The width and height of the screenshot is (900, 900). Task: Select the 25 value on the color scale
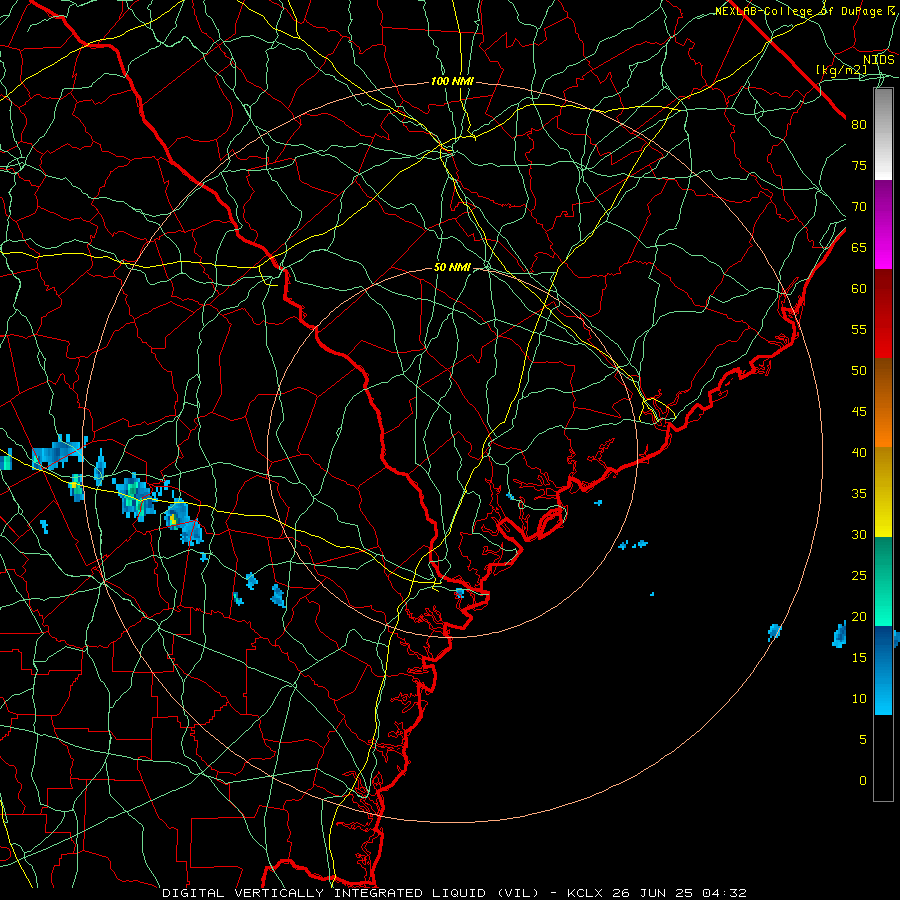tap(859, 575)
